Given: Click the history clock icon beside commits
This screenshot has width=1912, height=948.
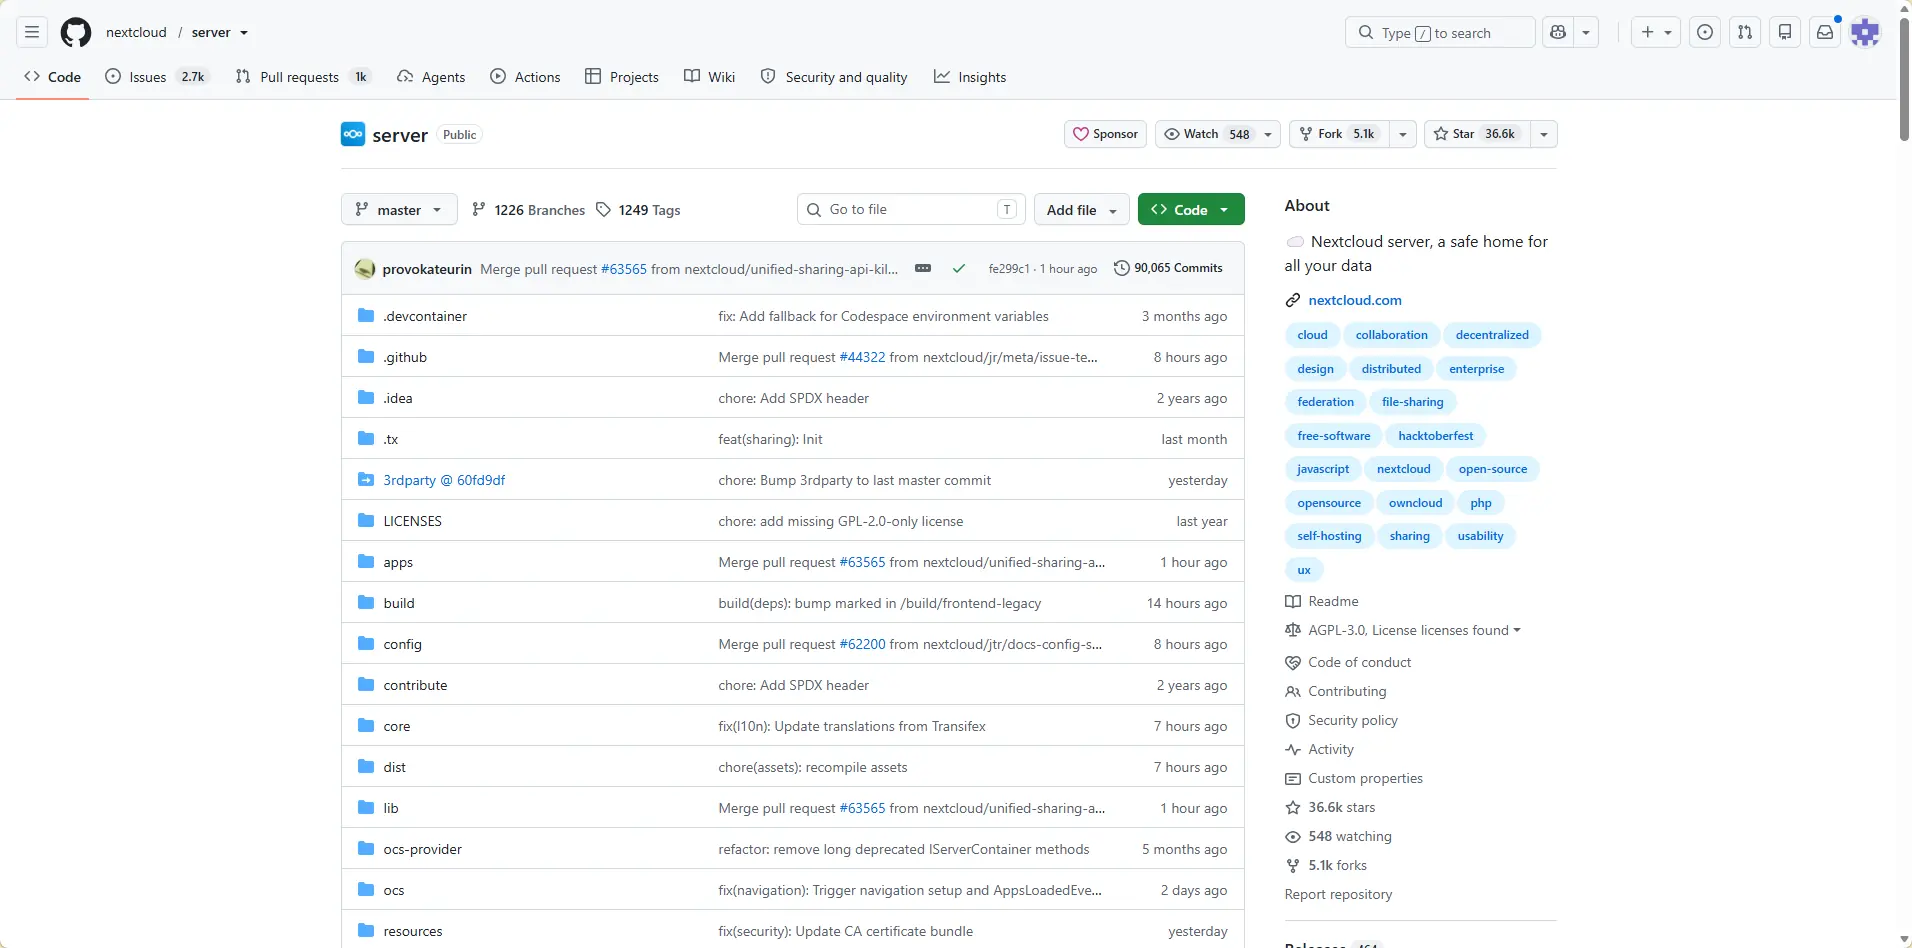Looking at the screenshot, I should click(x=1122, y=268).
